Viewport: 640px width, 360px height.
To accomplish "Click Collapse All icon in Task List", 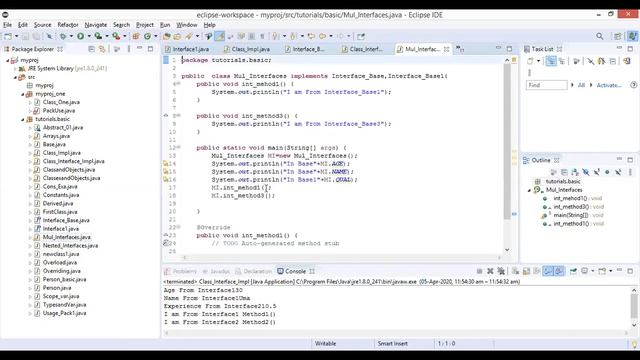I will pyautogui.click(x=613, y=61).
